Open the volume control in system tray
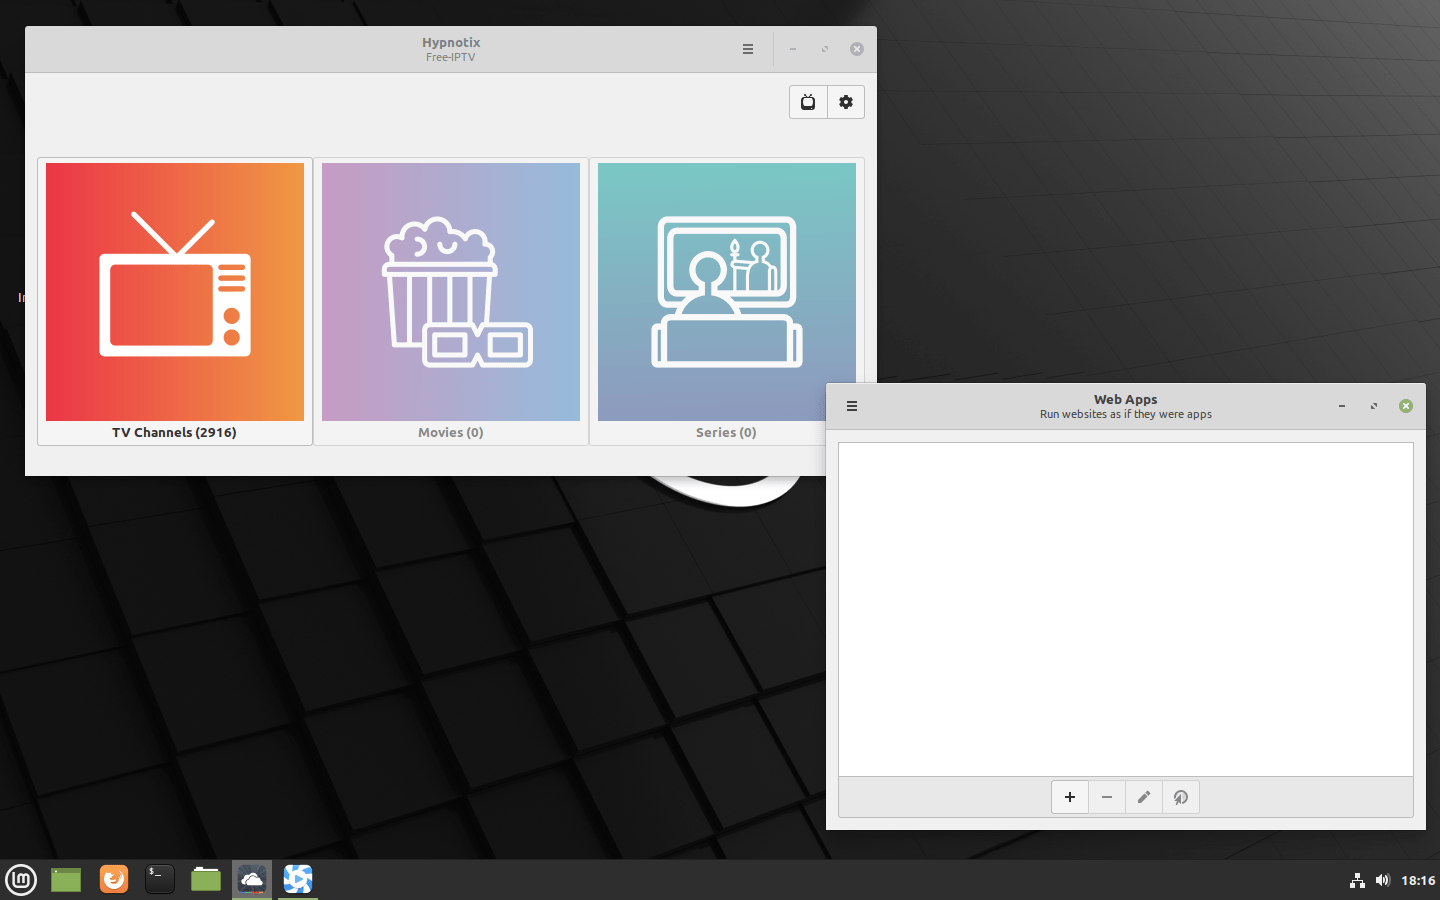Image resolution: width=1440 pixels, height=900 pixels. point(1383,880)
